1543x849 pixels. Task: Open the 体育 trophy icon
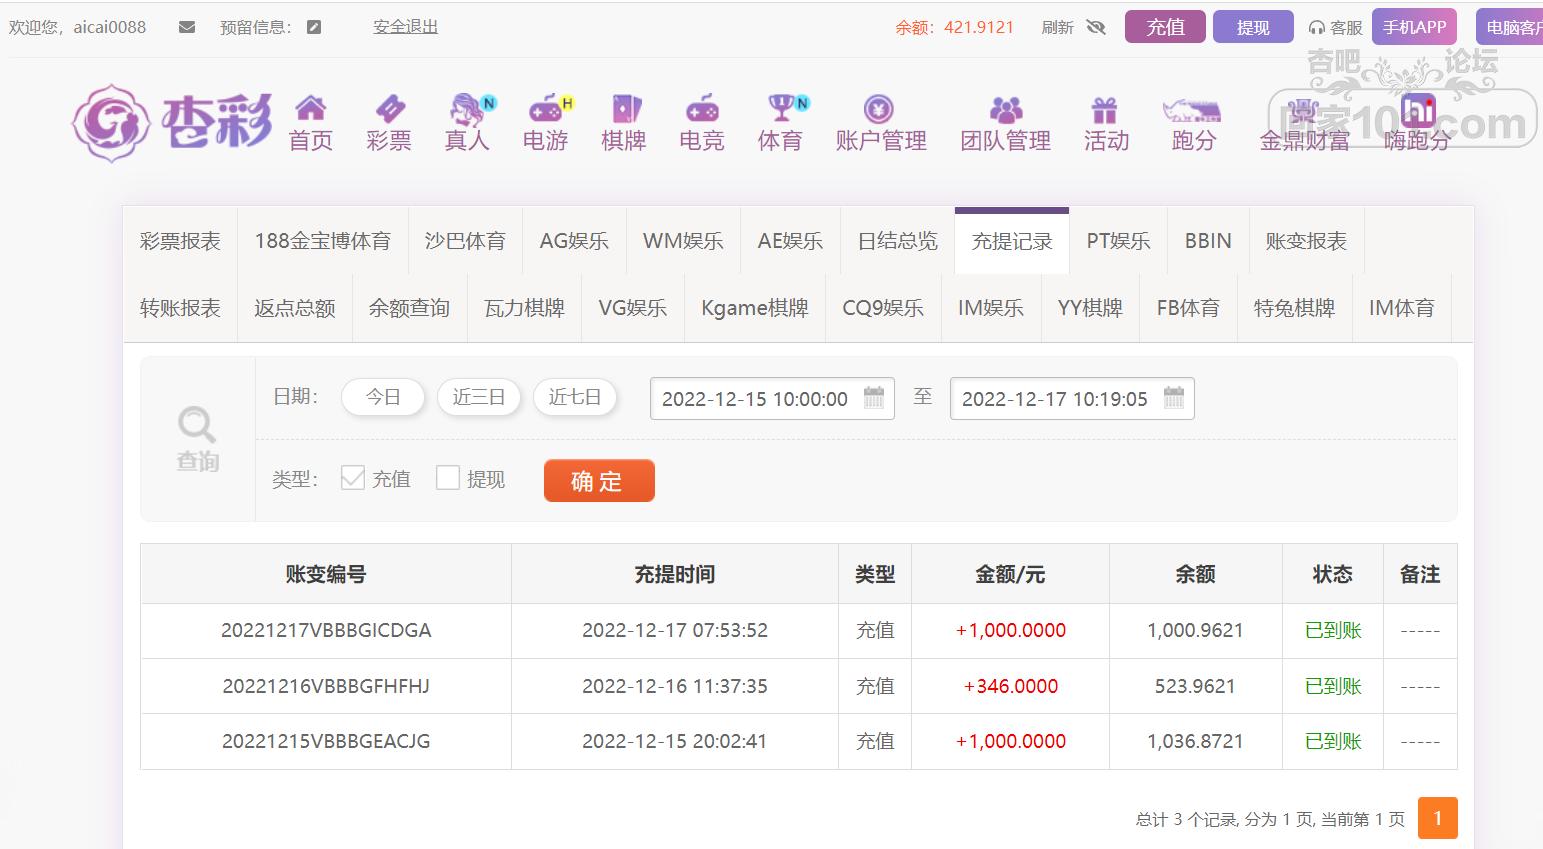pos(781,108)
